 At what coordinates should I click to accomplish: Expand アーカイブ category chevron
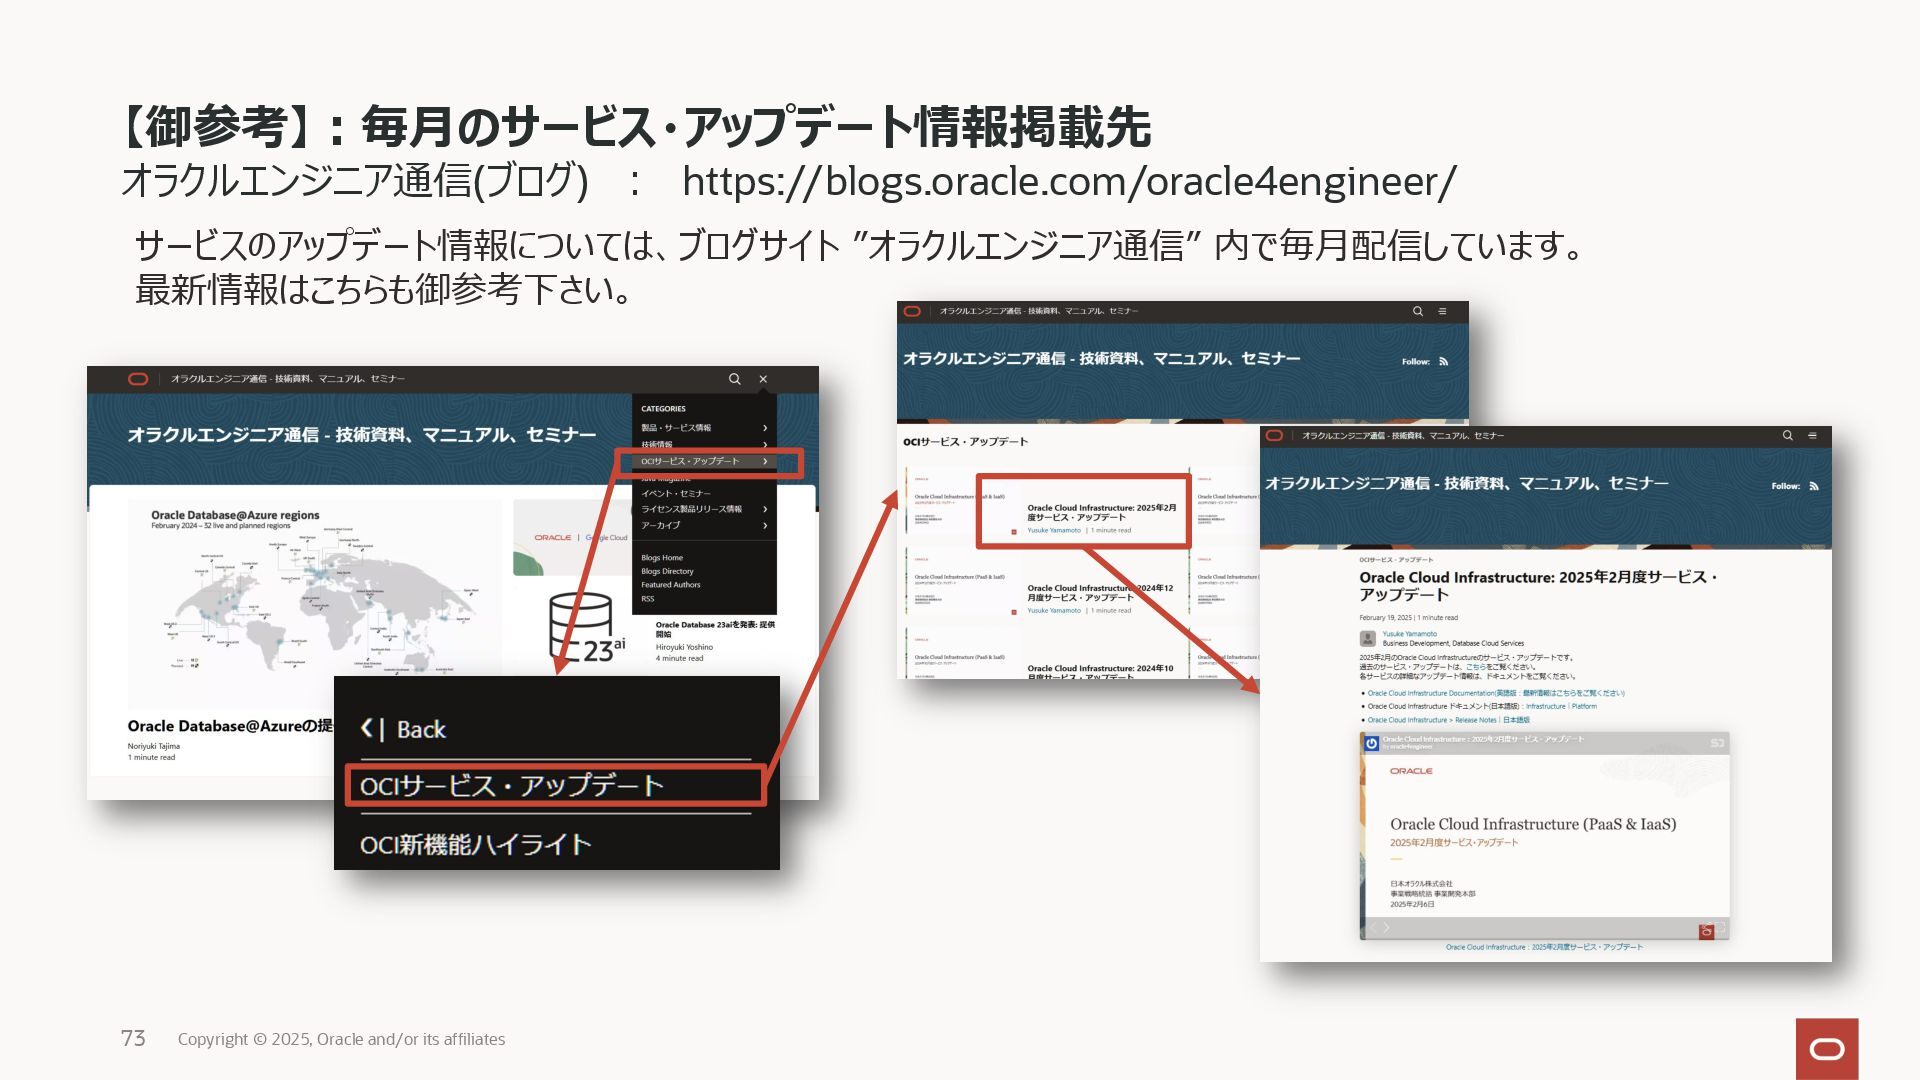(765, 525)
